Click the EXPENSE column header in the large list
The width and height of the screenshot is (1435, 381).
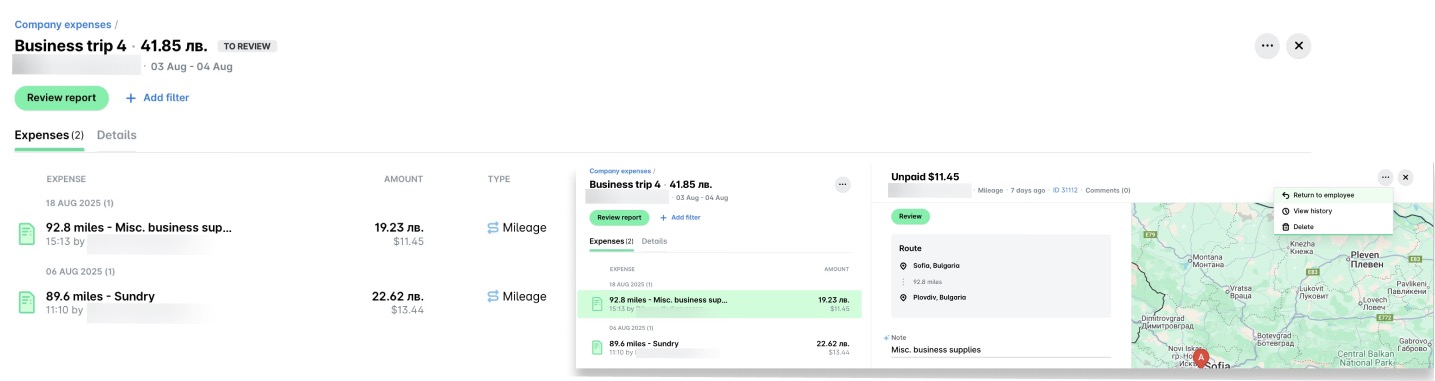66,179
